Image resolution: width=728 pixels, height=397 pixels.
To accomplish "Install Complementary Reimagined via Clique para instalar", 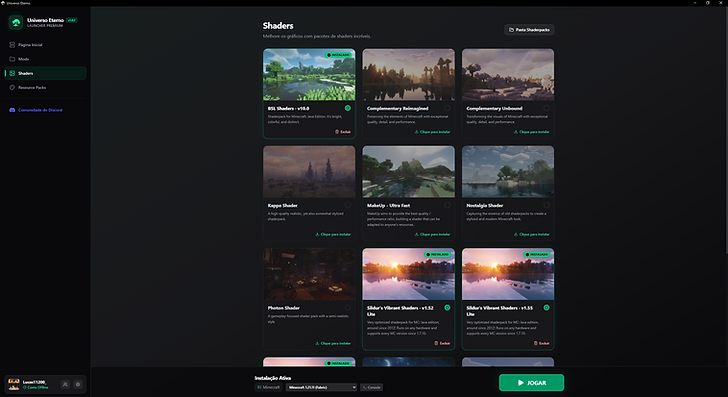I will coord(433,132).
